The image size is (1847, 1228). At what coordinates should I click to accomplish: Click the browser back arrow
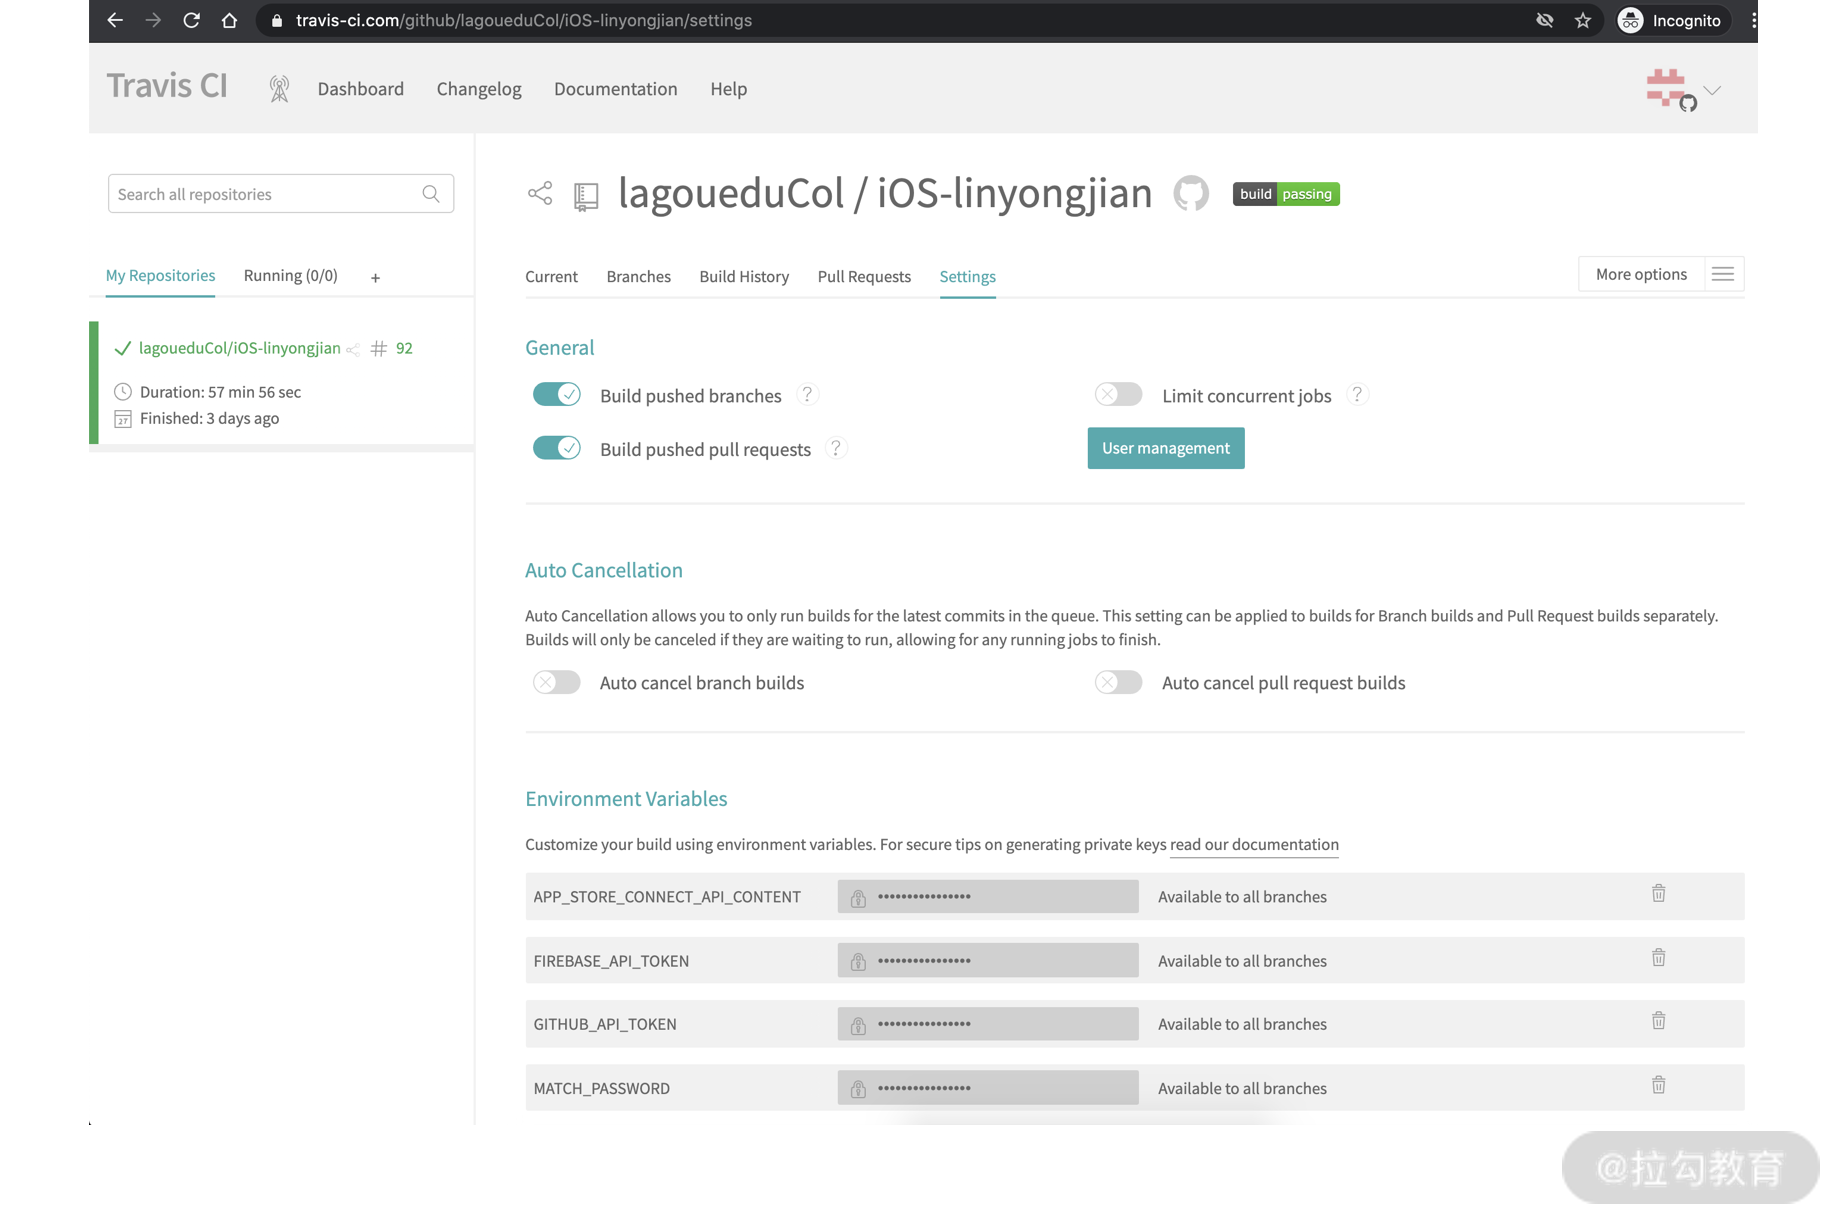tap(115, 20)
